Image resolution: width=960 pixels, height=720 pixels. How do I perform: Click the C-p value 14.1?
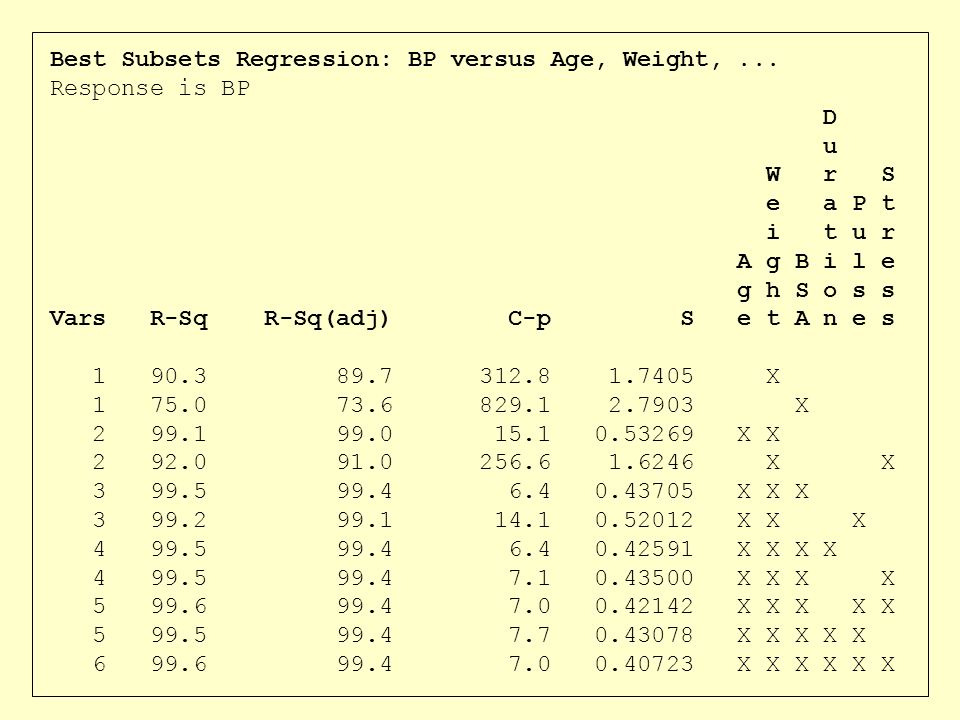point(522,520)
